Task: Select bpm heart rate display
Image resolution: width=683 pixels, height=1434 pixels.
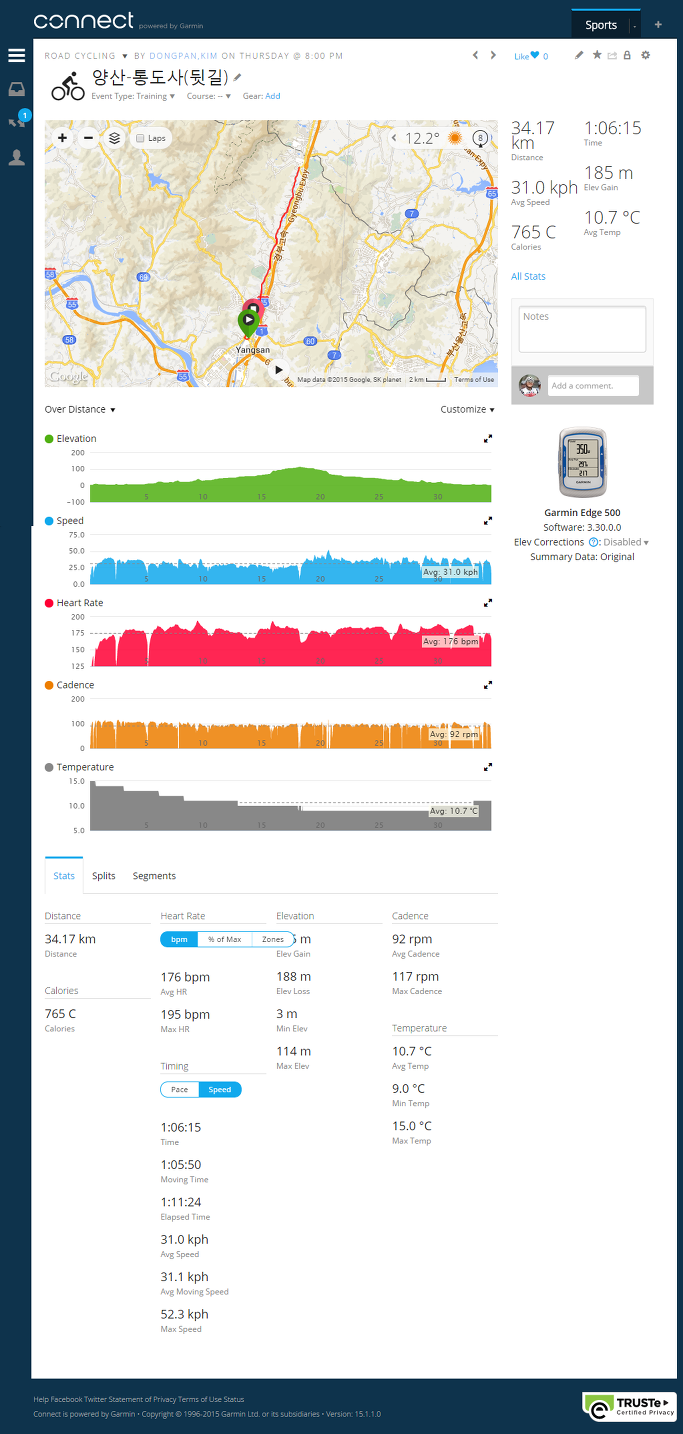Action: tap(179, 939)
